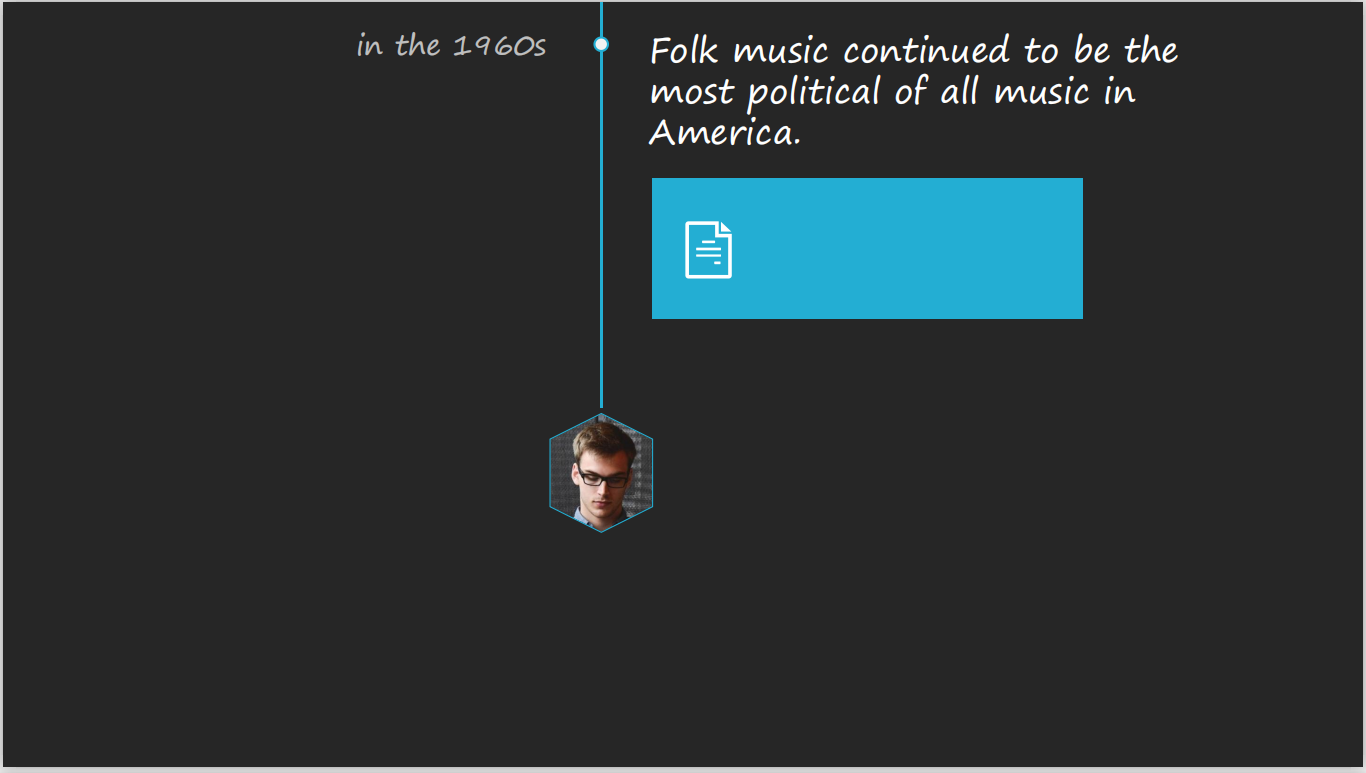
Task: Click "the" ending the first headline line
Action: tap(1151, 50)
